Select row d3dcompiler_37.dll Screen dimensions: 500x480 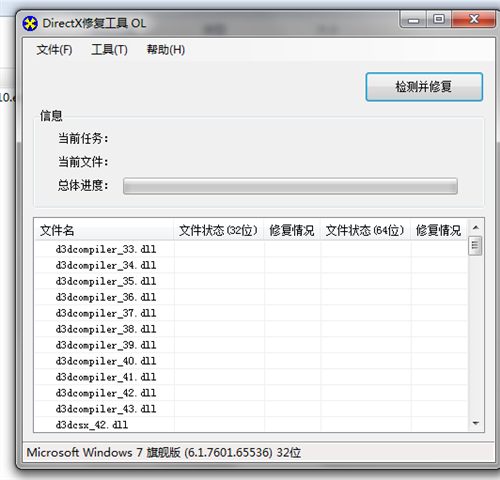point(251,313)
